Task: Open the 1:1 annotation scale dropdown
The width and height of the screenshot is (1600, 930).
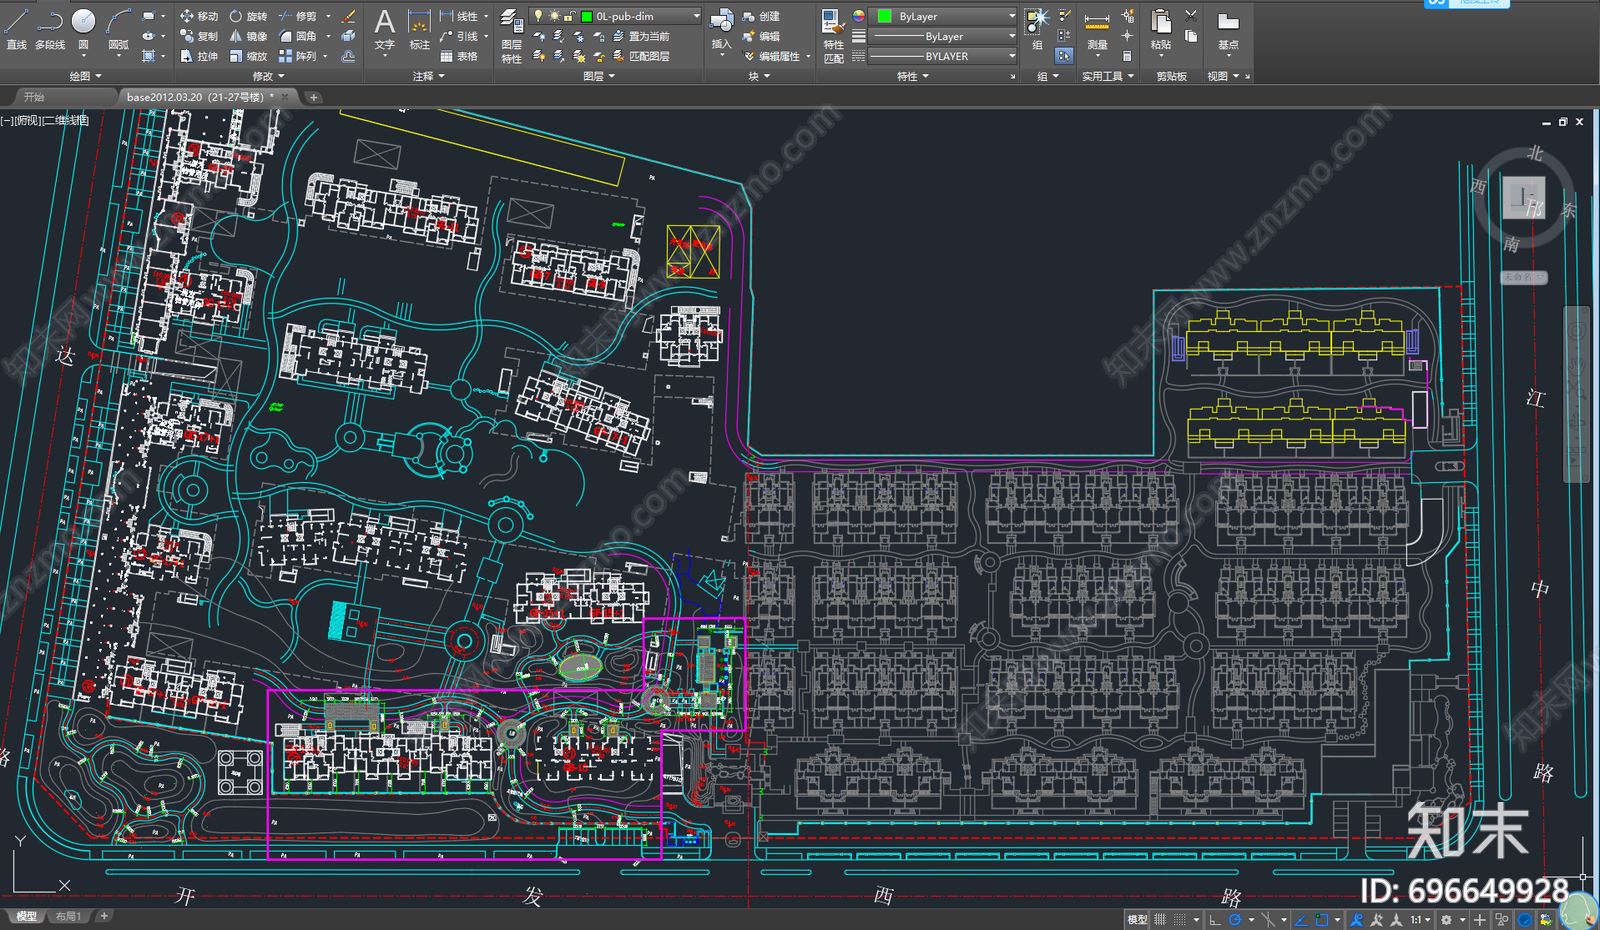Action: [x=1420, y=919]
